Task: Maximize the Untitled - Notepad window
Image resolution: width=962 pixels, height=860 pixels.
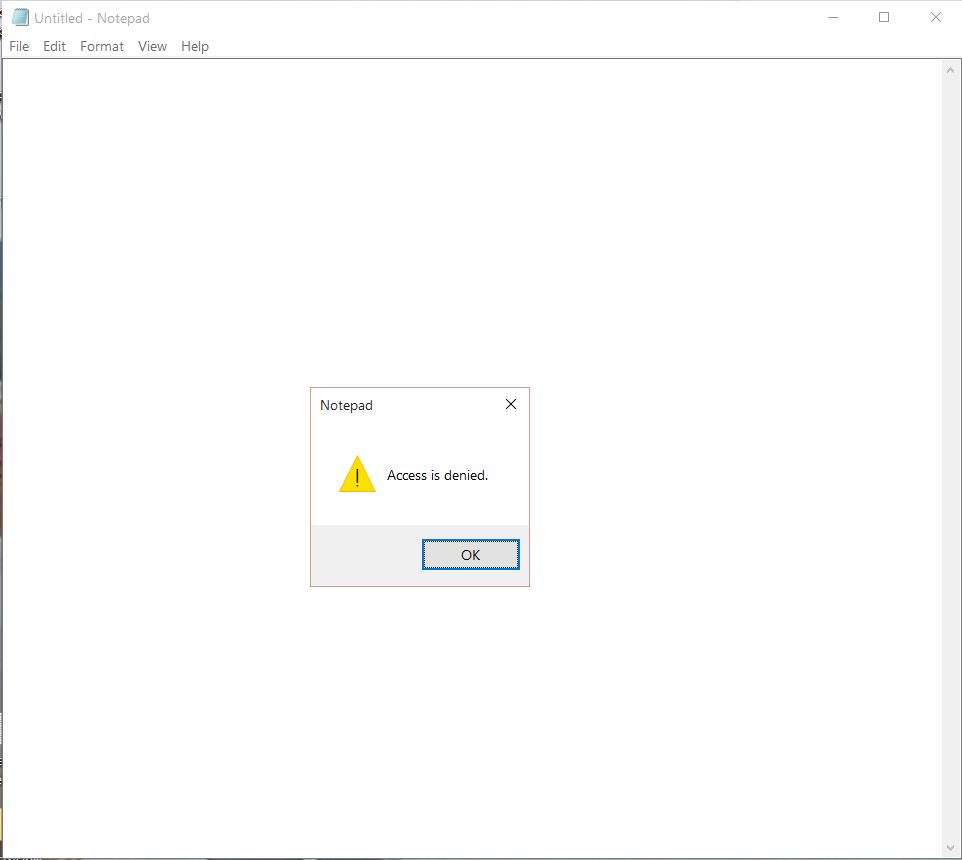Action: coord(884,18)
